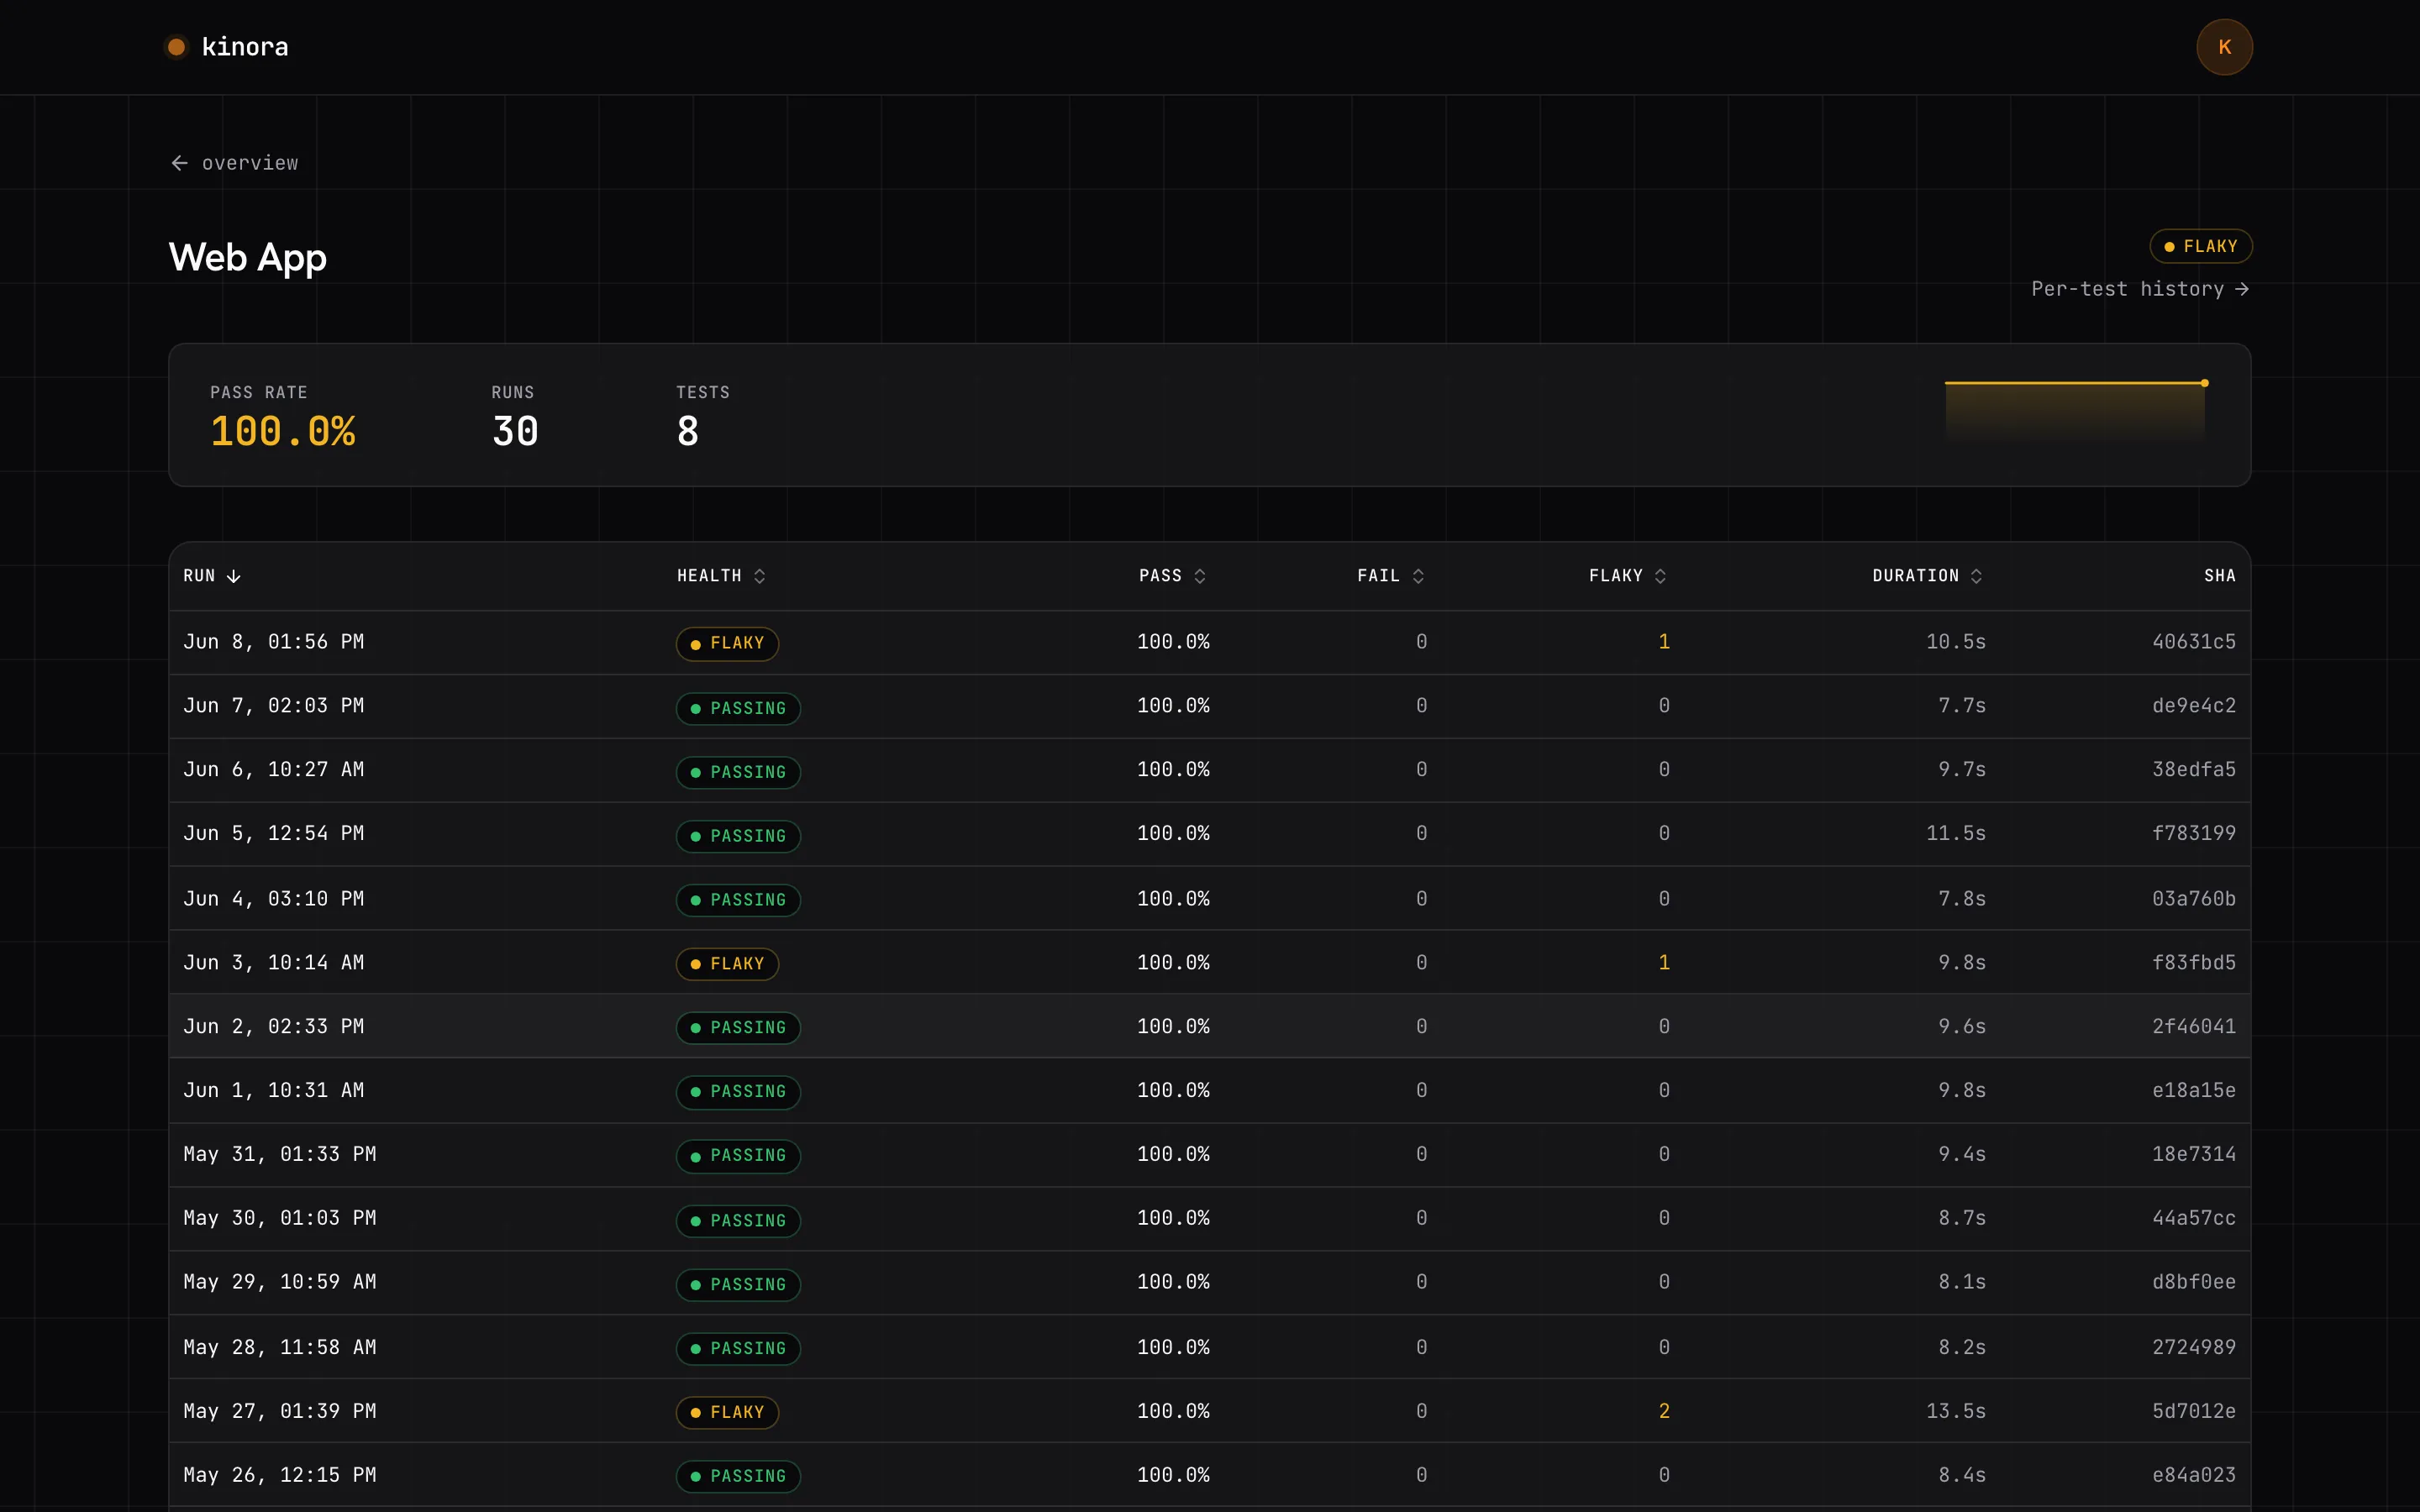Open the May 29, 10:59 AM run
This screenshot has width=2420, height=1512.
1210,1283
